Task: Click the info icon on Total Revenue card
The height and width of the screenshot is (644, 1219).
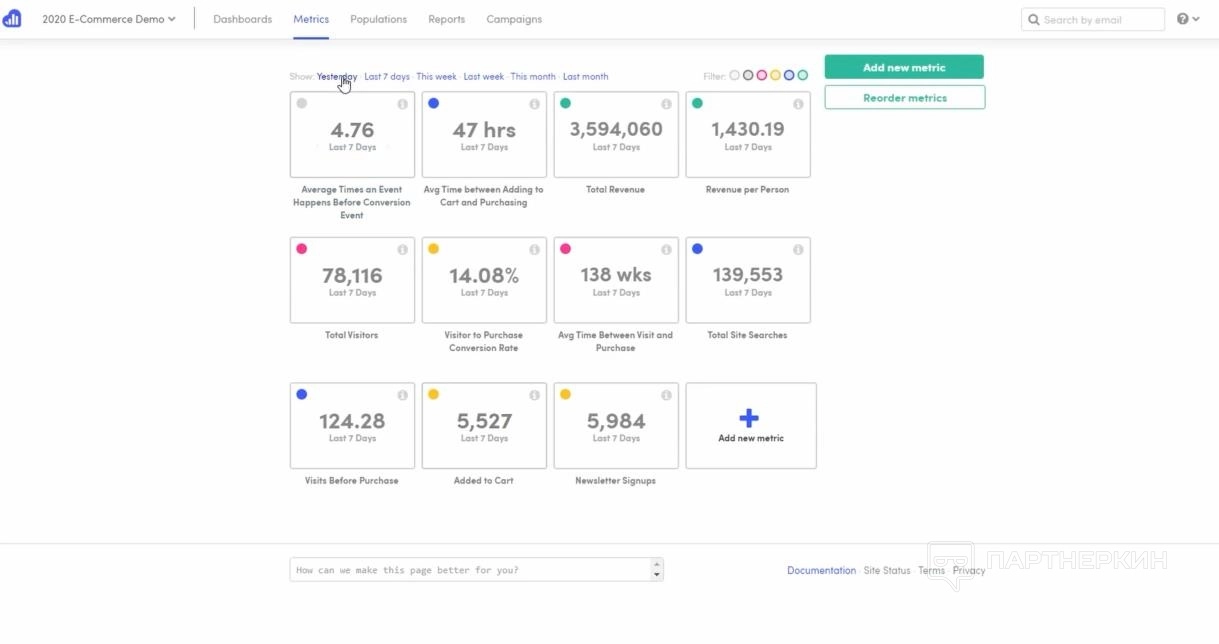Action: 666,104
